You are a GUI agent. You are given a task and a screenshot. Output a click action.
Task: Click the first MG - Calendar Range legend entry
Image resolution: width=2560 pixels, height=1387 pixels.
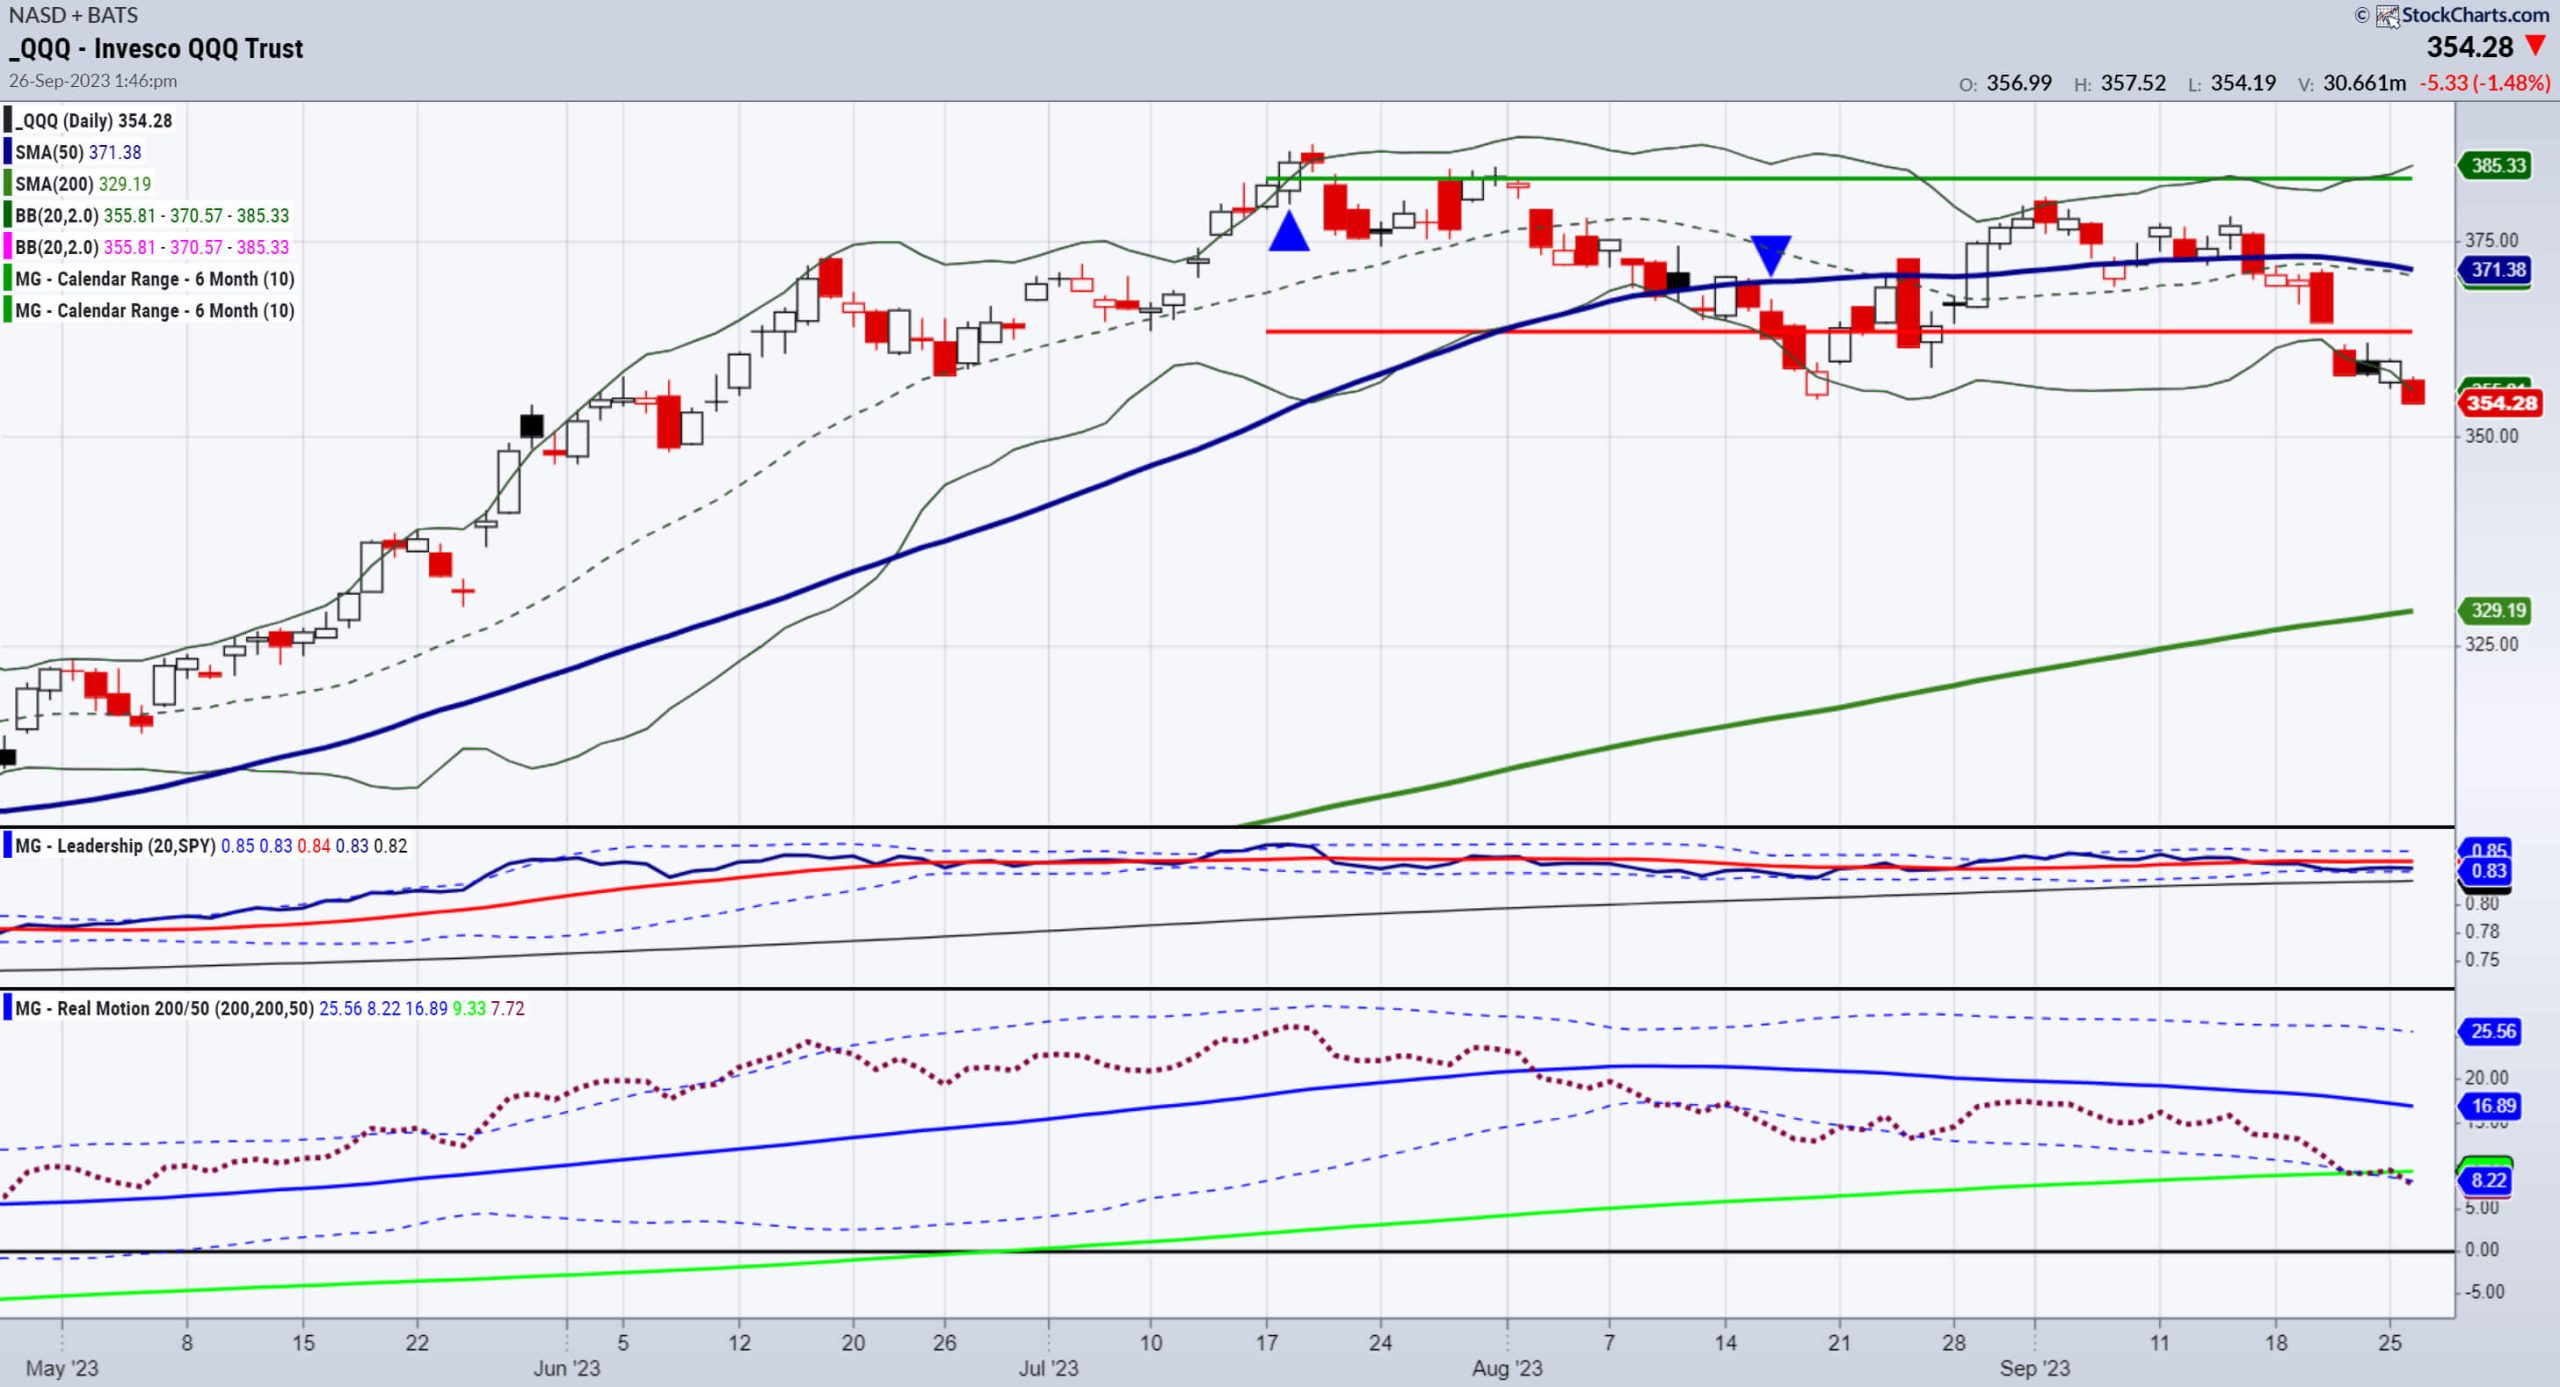(x=154, y=279)
